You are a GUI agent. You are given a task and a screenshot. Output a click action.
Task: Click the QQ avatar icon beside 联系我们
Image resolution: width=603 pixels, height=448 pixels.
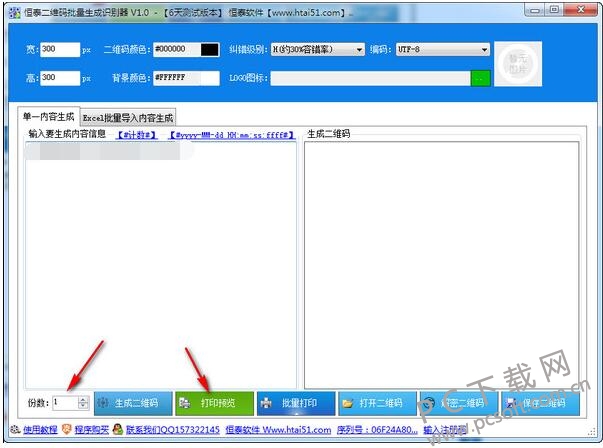tap(118, 429)
